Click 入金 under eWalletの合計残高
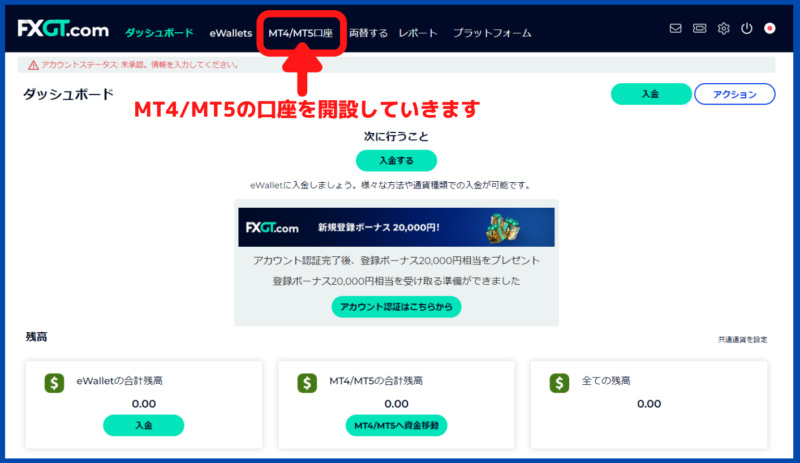 pos(143,425)
